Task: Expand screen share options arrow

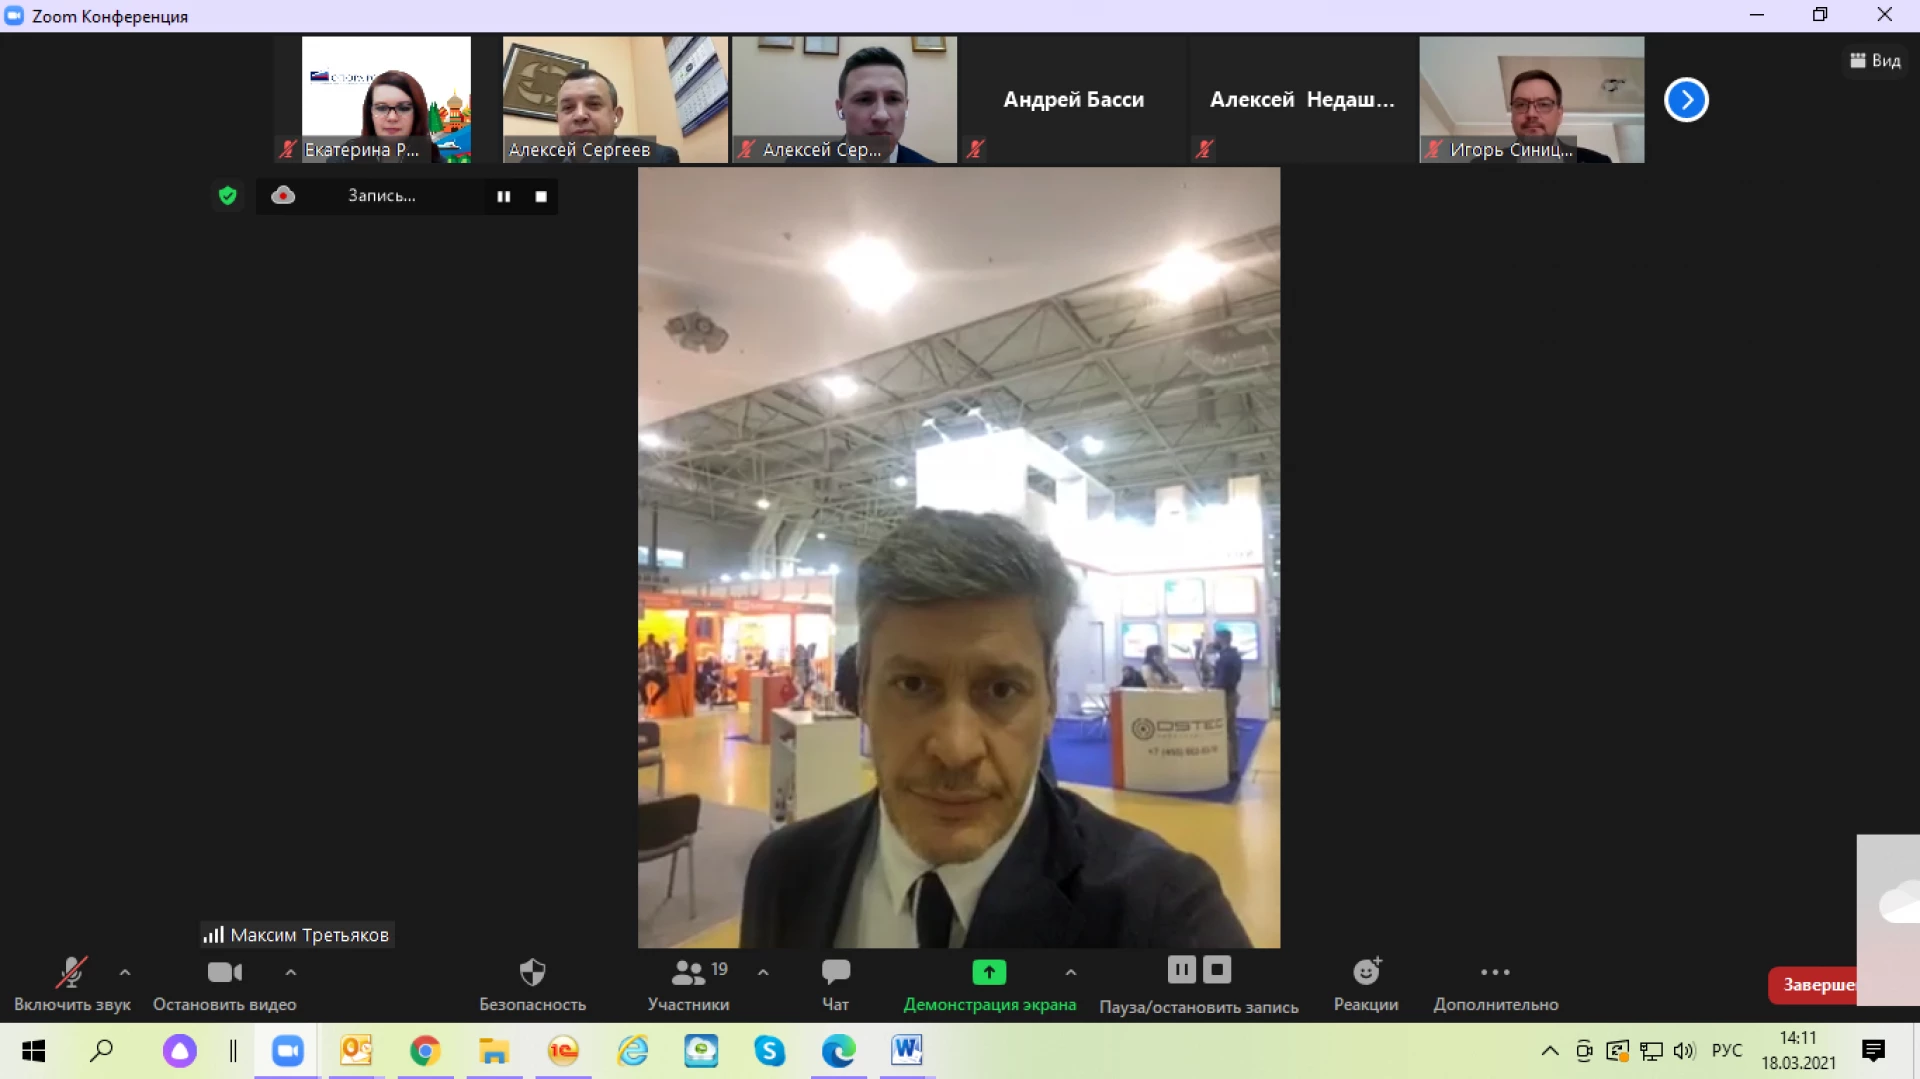Action: 1071,972
